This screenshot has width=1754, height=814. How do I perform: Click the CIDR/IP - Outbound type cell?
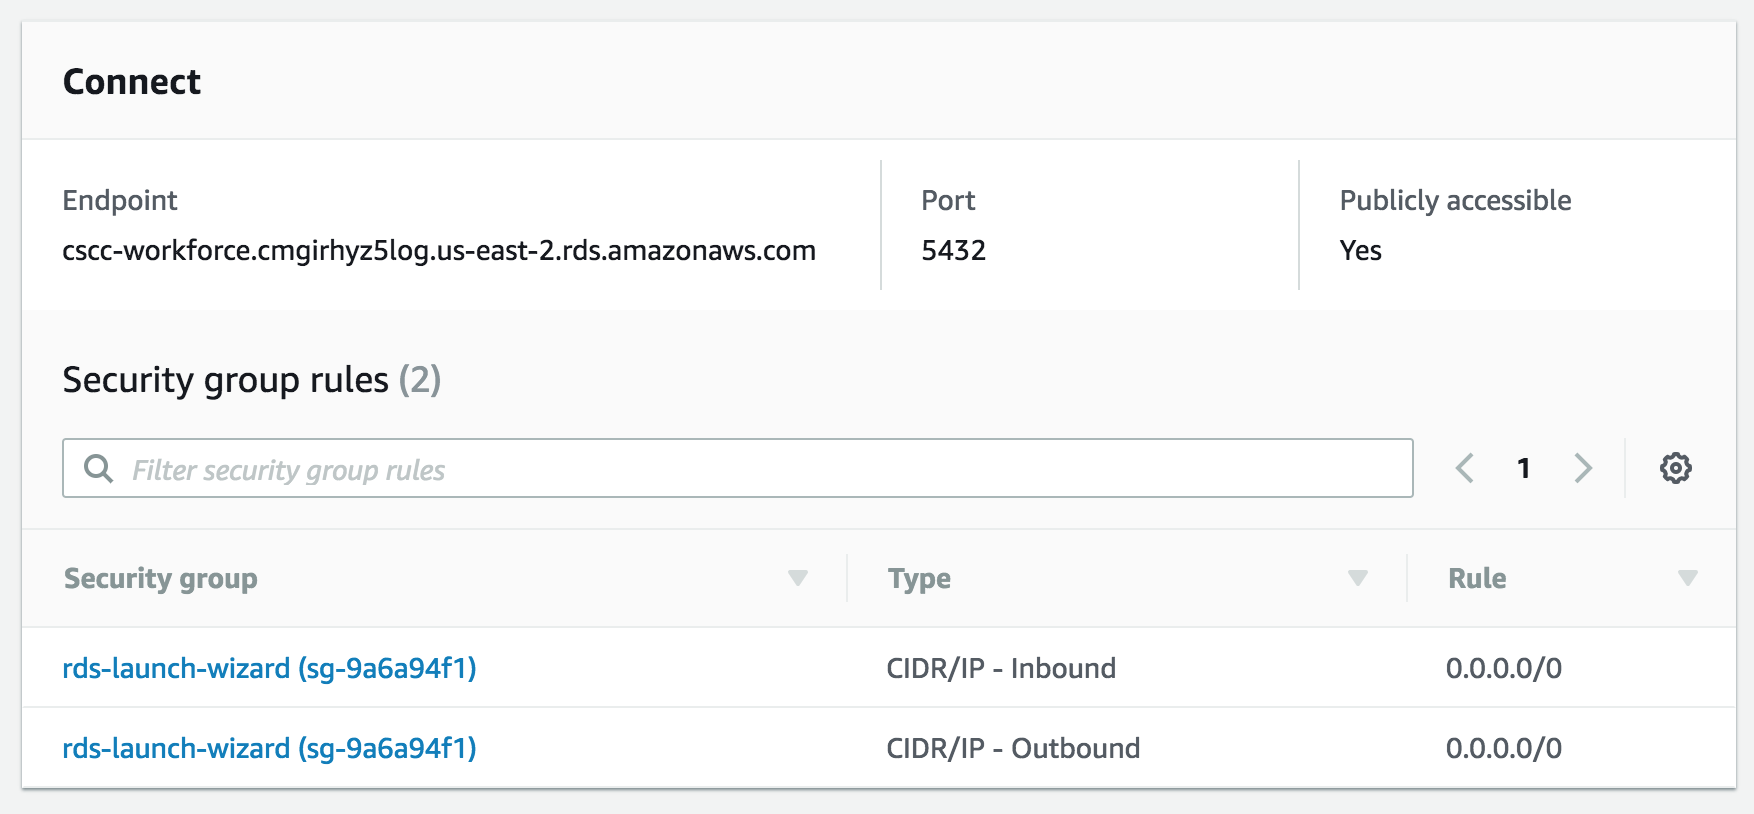[x=1013, y=748]
